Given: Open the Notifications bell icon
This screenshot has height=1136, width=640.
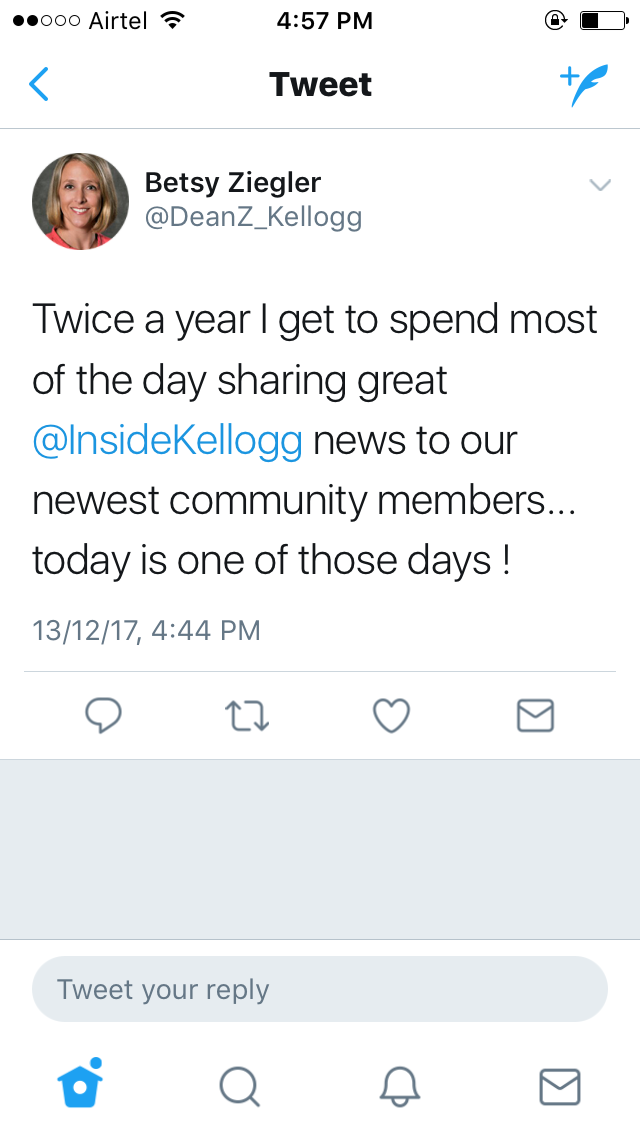Looking at the screenshot, I should tap(400, 1086).
